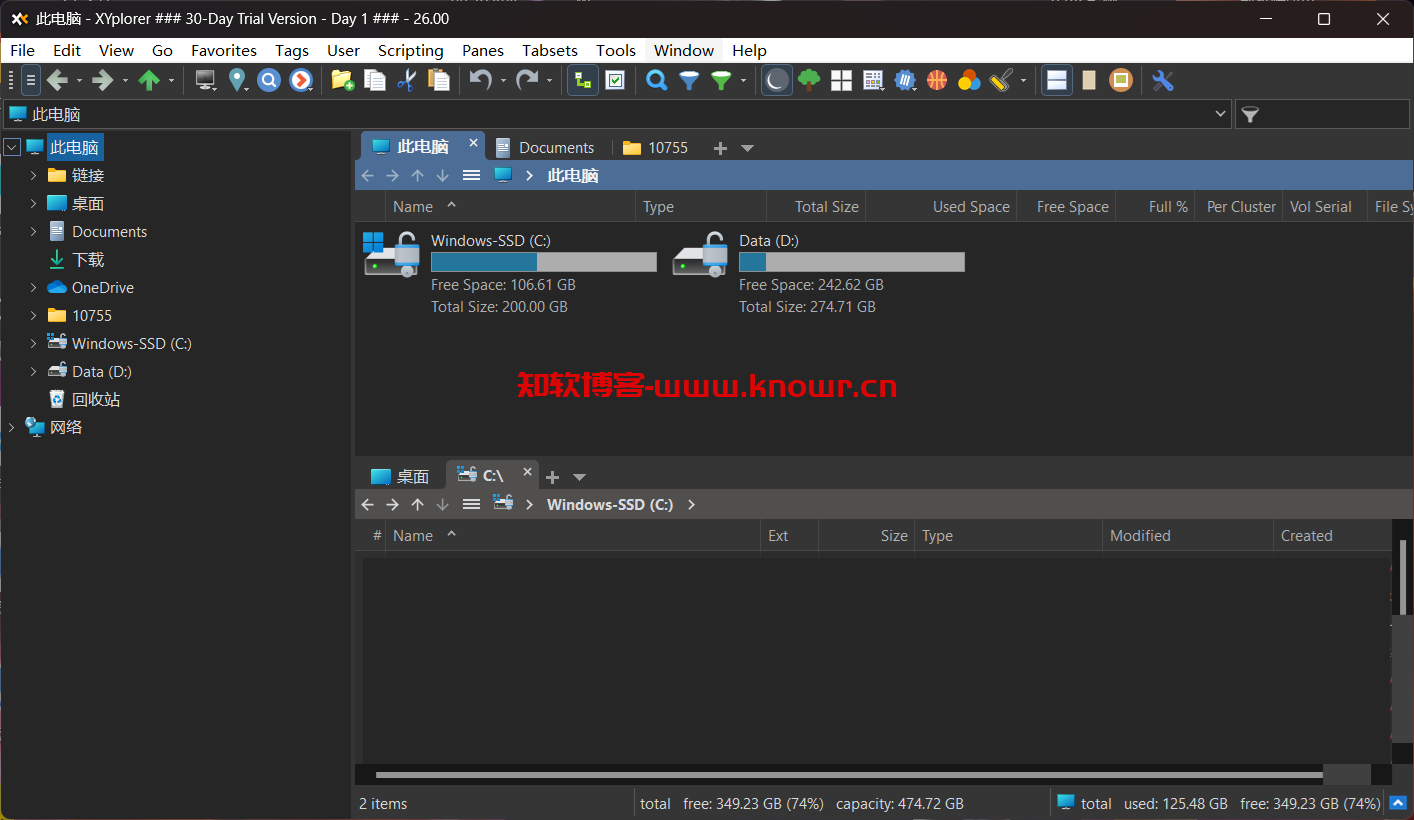Open green filter dropdown arrow
Image resolution: width=1414 pixels, height=820 pixels.
(743, 81)
